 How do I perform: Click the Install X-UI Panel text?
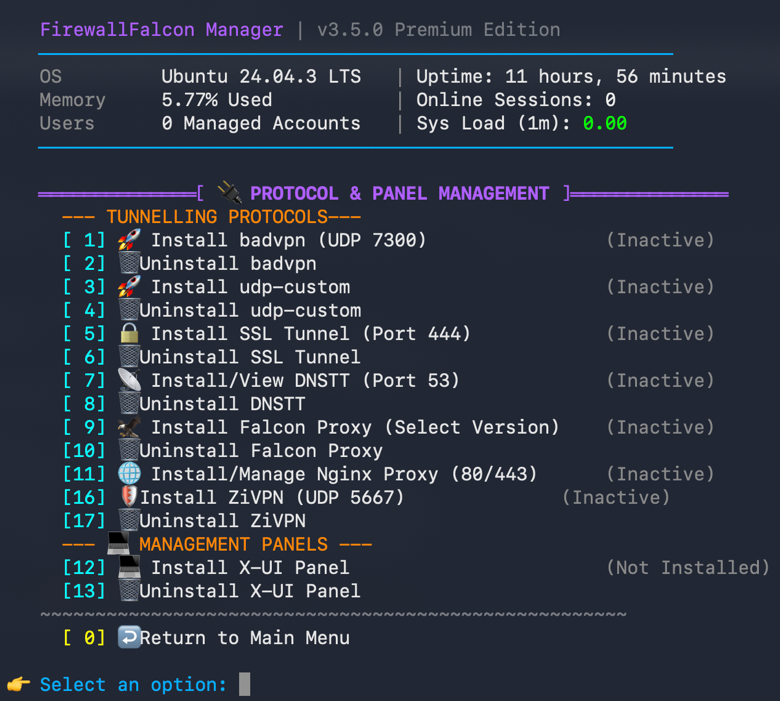pyautogui.click(x=250, y=568)
